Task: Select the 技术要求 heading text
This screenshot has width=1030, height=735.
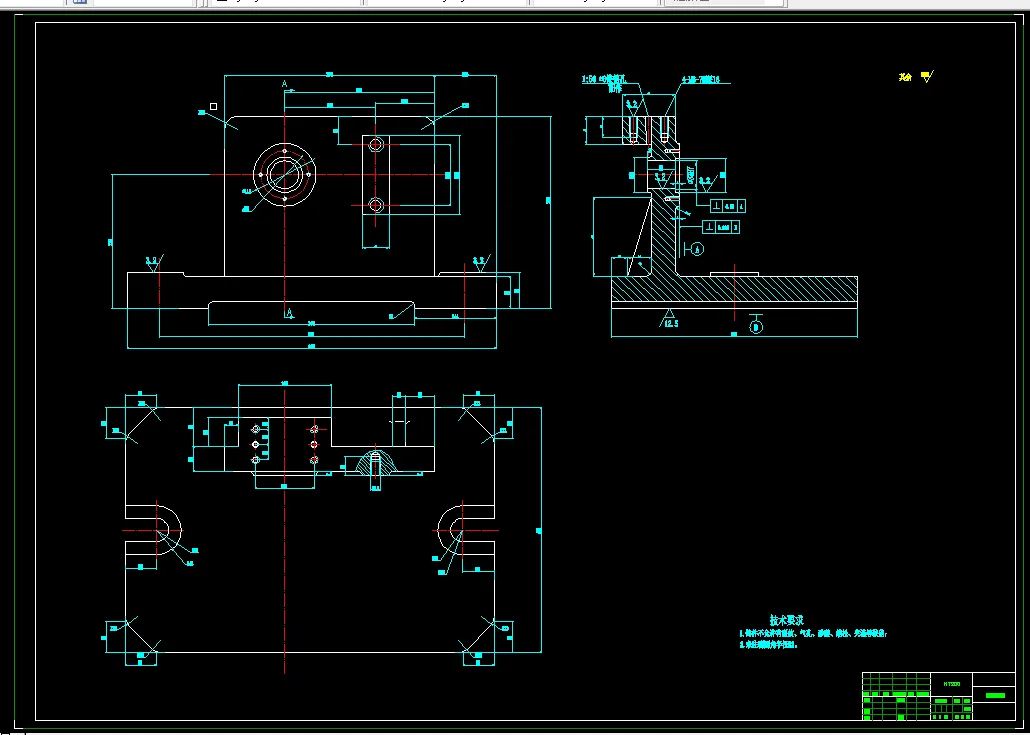Action: 787,620
